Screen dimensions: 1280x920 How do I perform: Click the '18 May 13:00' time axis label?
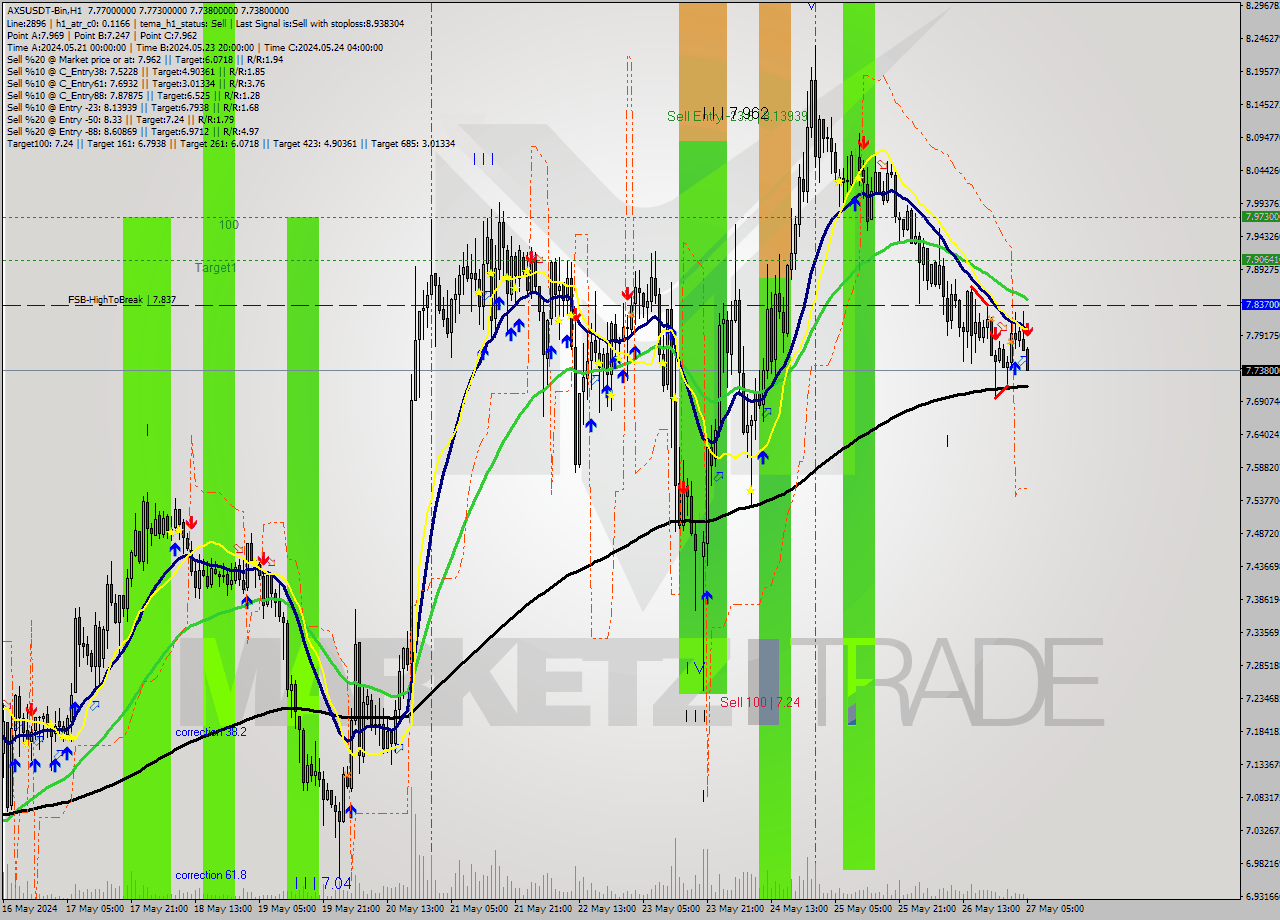click(222, 909)
